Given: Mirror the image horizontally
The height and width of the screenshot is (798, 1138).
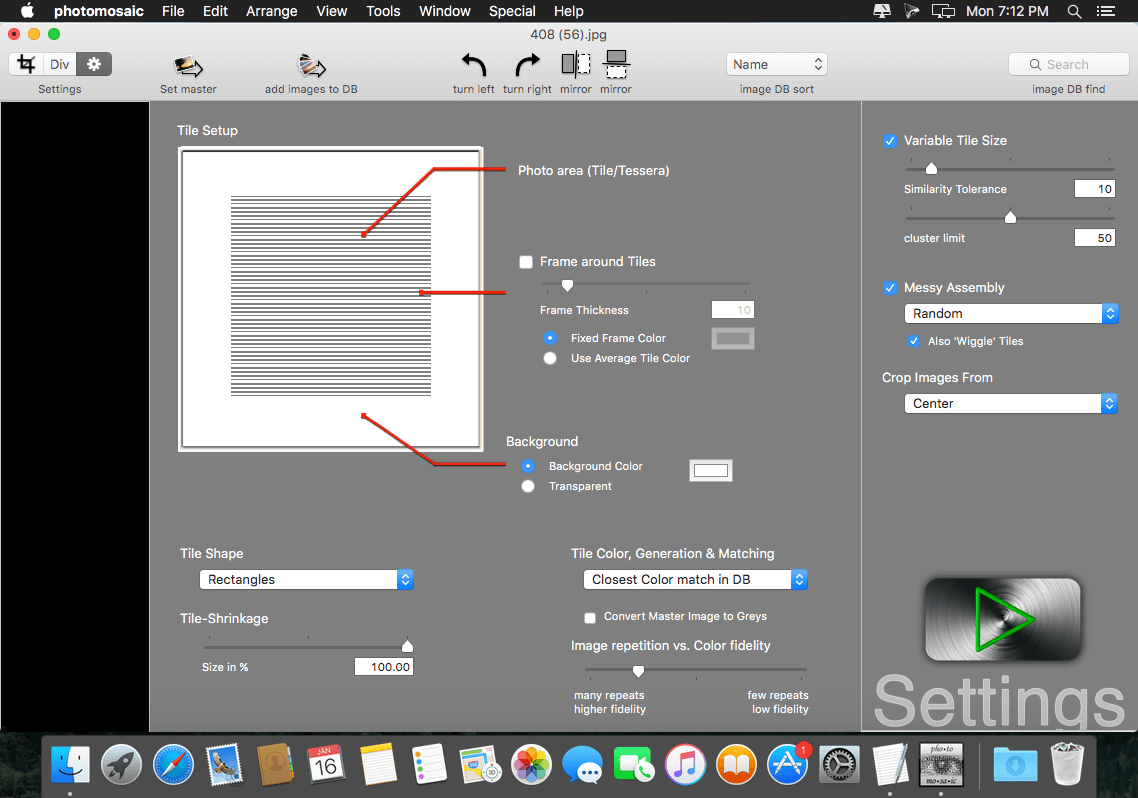Looking at the screenshot, I should [576, 65].
